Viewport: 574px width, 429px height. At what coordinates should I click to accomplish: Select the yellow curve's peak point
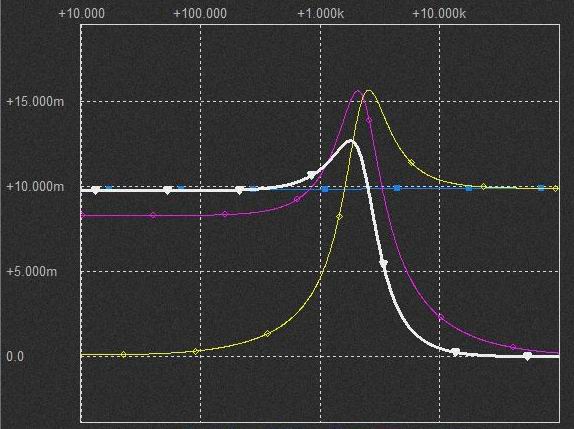[369, 91]
